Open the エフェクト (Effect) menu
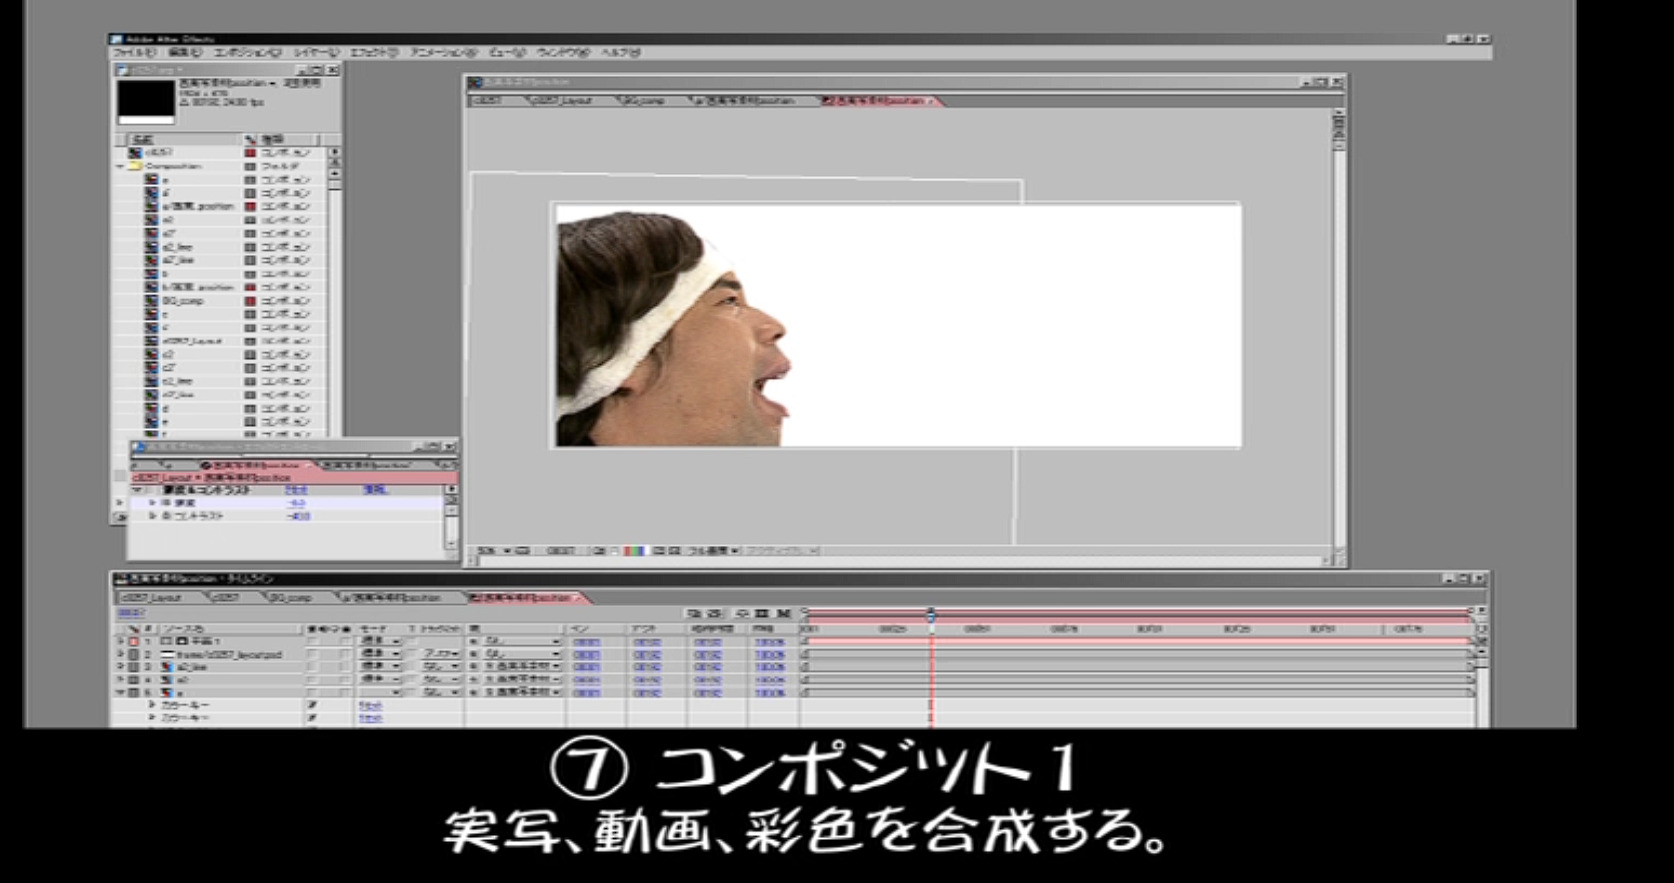The image size is (1674, 883). point(373,52)
